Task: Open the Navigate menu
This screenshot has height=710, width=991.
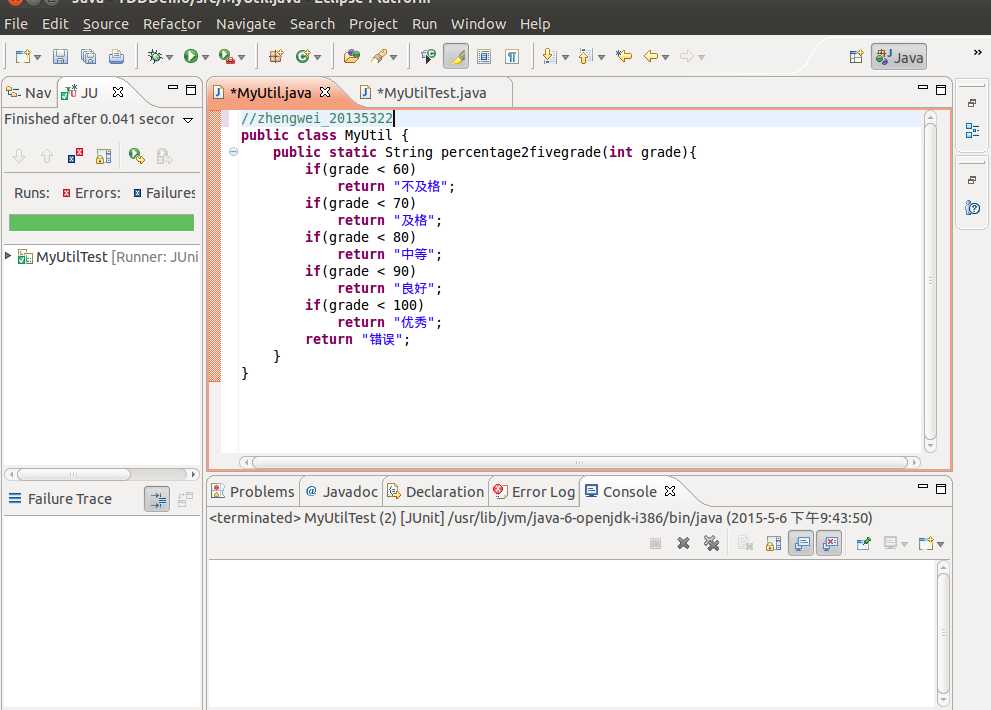Action: point(246,24)
